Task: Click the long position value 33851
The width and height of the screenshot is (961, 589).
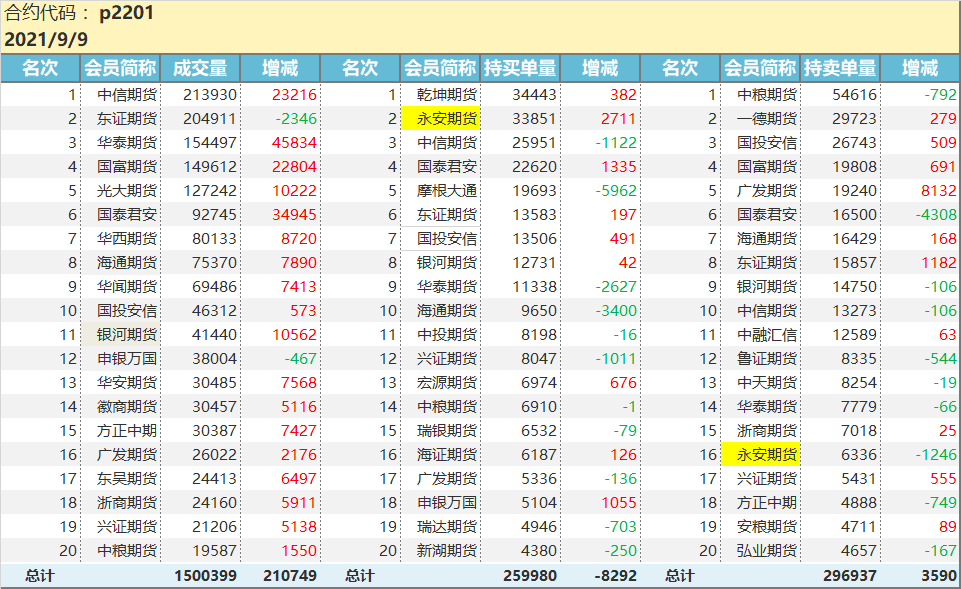Action: coord(534,119)
